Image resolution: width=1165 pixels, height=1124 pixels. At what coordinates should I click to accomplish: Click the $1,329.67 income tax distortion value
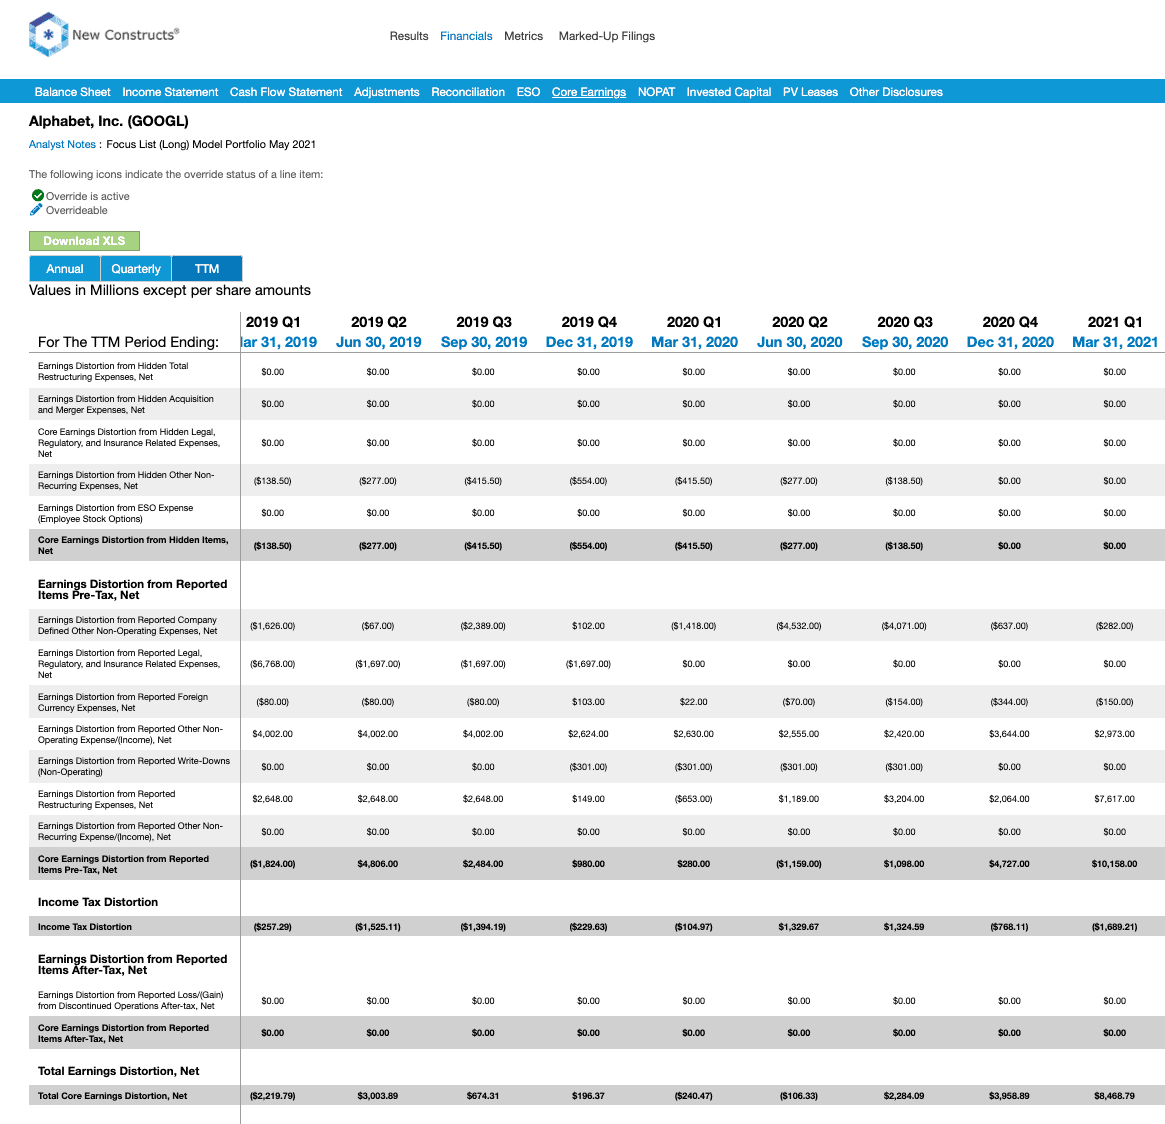tap(799, 927)
